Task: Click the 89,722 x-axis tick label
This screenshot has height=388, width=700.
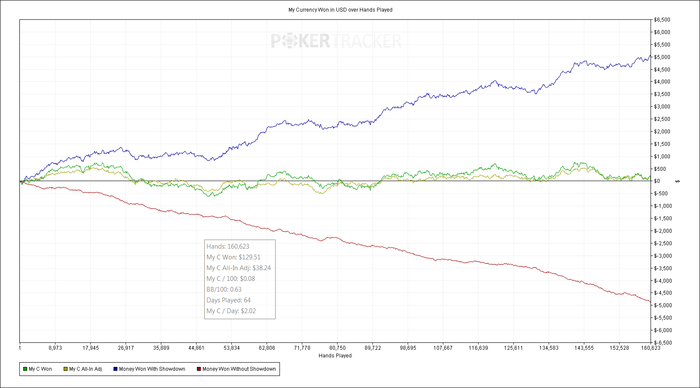Action: (x=373, y=348)
